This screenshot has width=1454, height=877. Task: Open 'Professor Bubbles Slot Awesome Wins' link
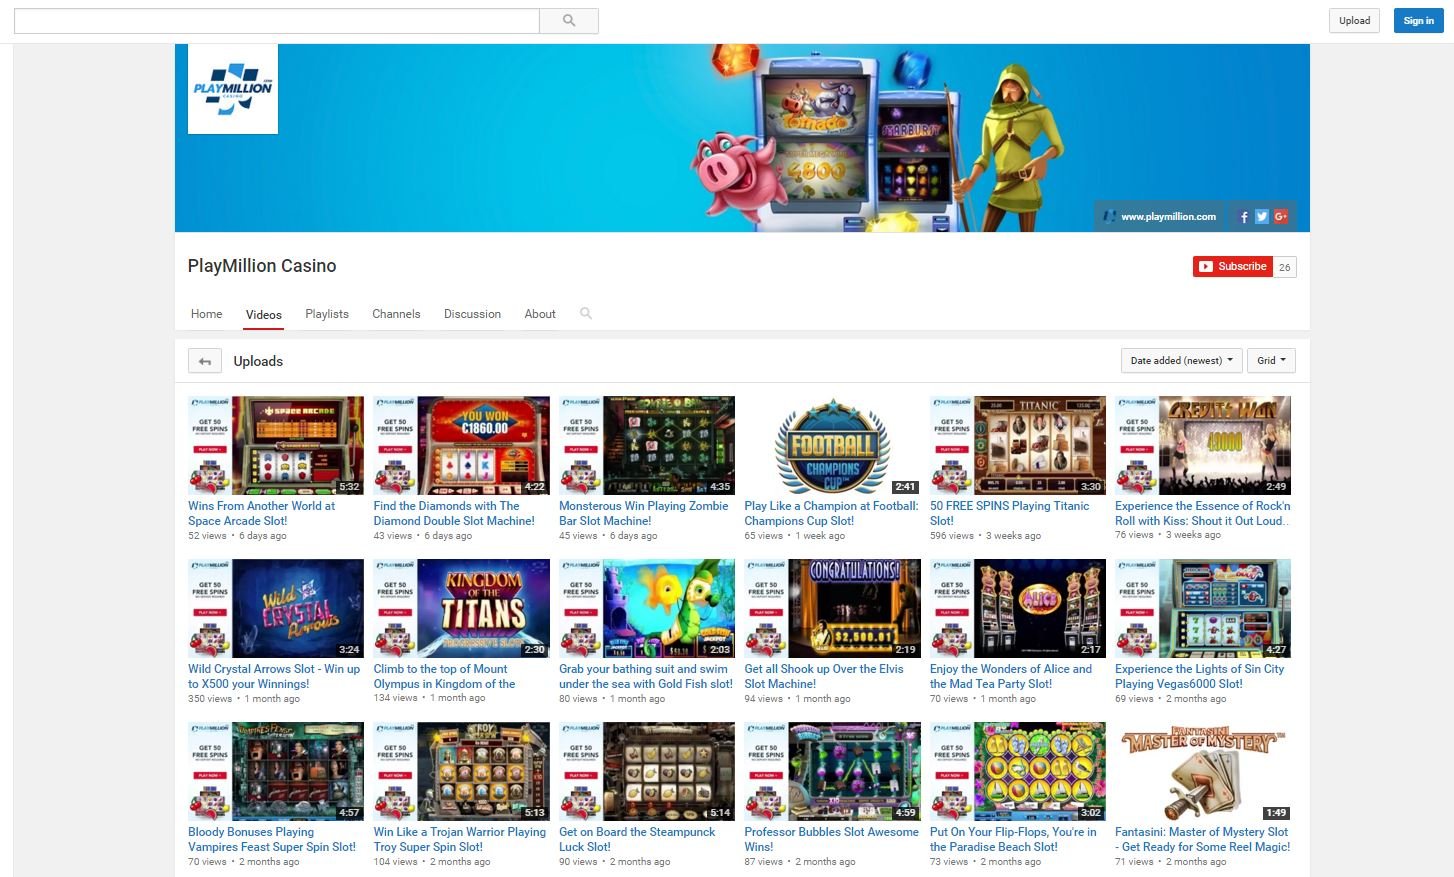[831, 840]
